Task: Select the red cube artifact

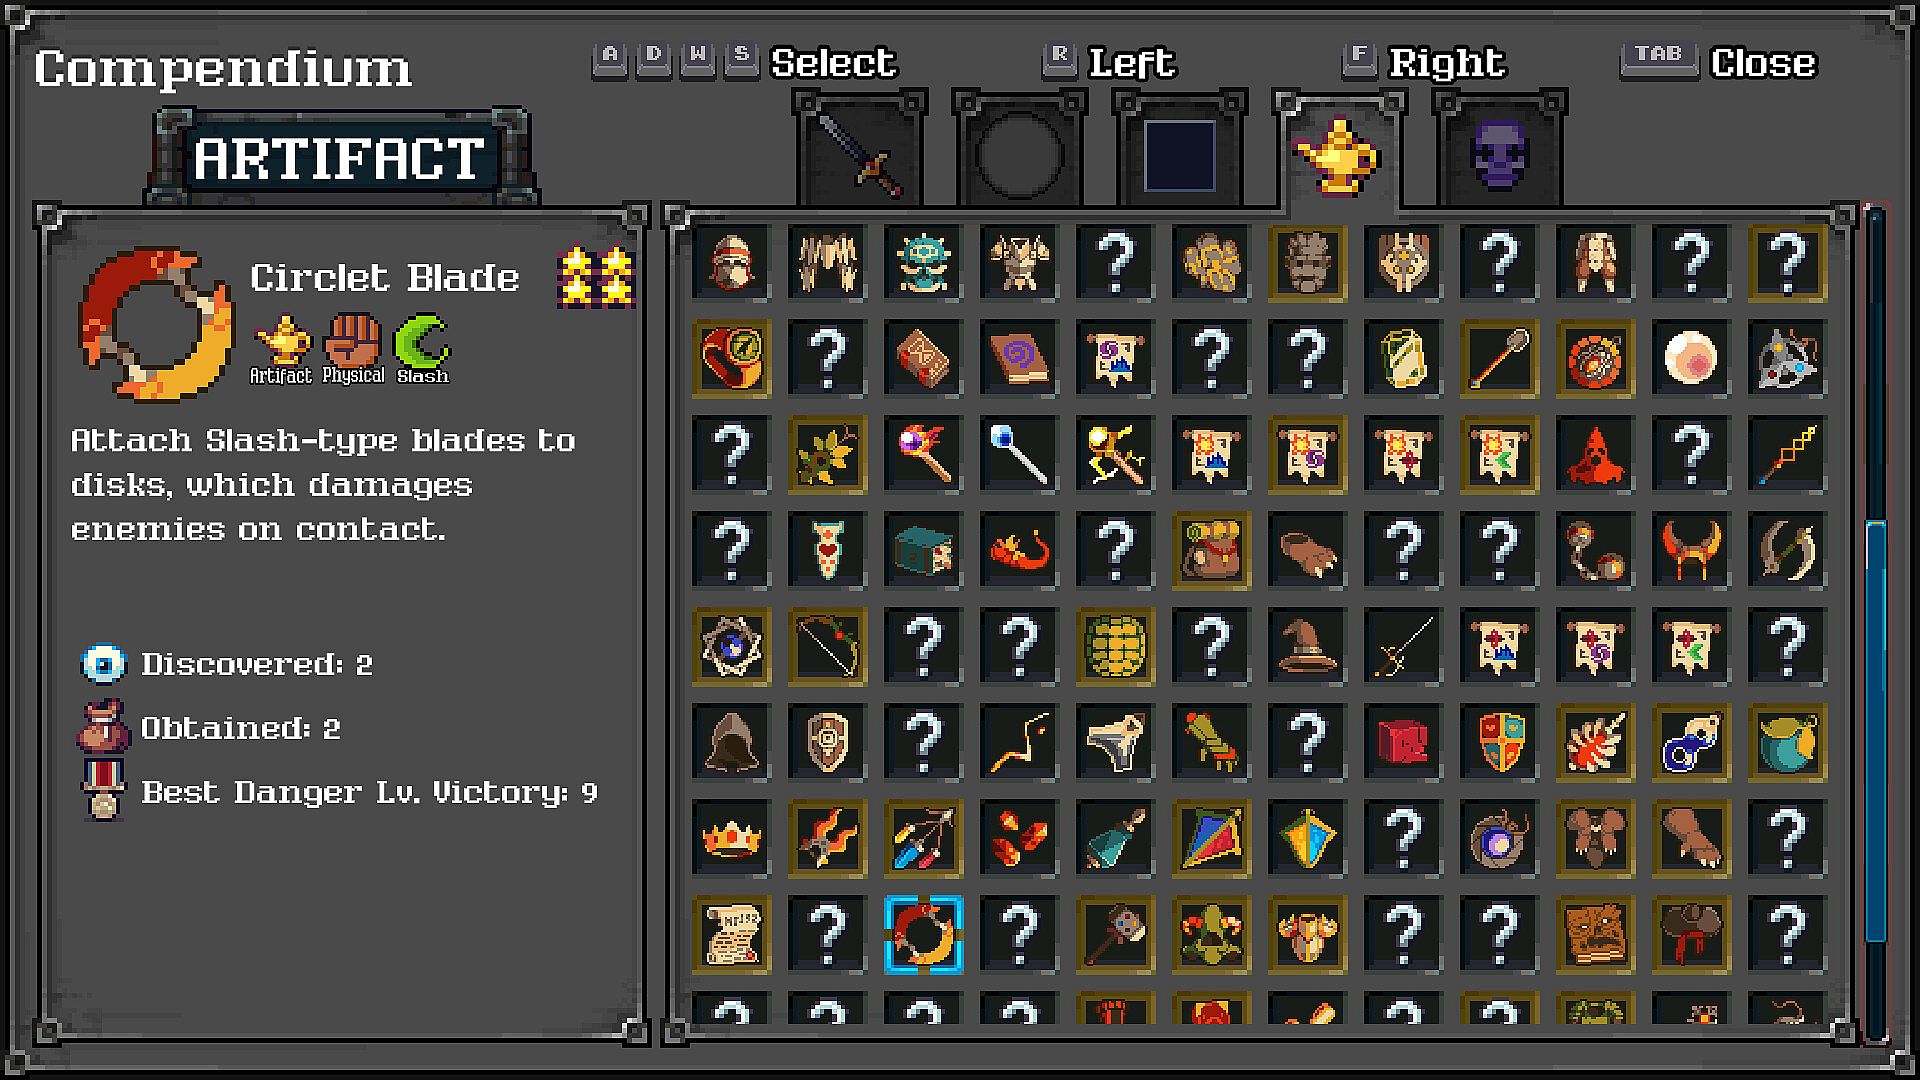Action: click(x=1403, y=742)
